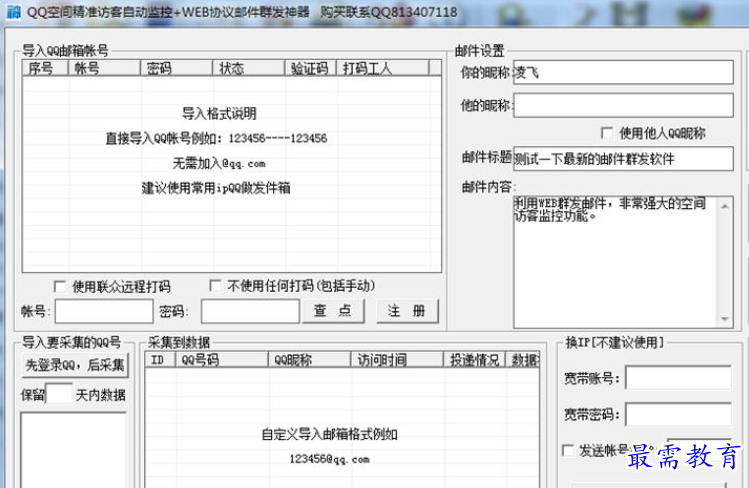Focus the 他的昵称 input field

coord(623,105)
